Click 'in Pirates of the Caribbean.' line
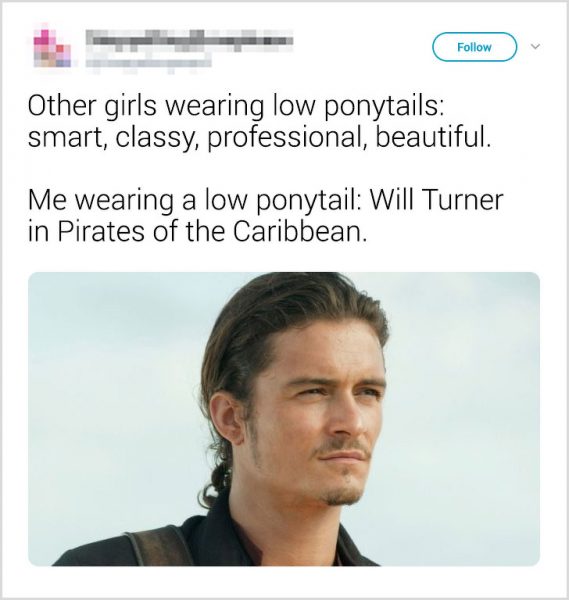569x600 pixels. [x=198, y=231]
